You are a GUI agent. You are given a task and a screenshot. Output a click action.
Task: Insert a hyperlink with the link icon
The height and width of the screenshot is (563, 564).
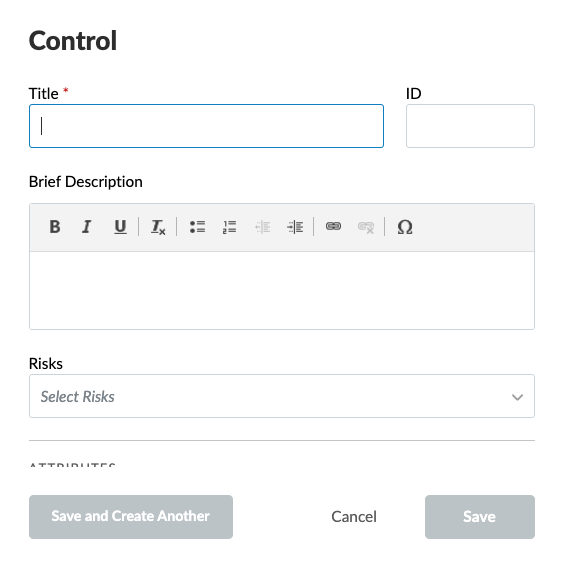[333, 227]
